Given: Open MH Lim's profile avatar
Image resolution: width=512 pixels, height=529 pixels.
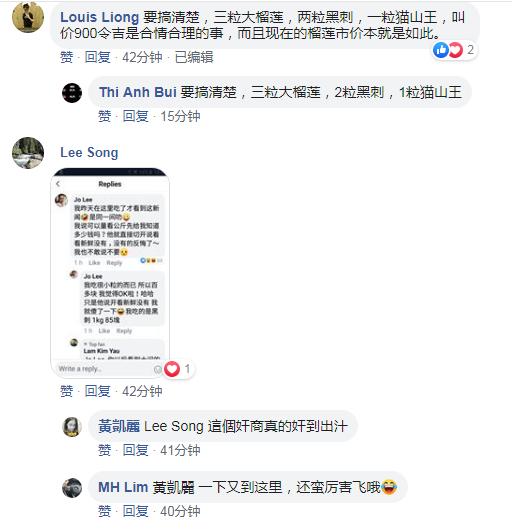Looking at the screenshot, I should 72,488.
